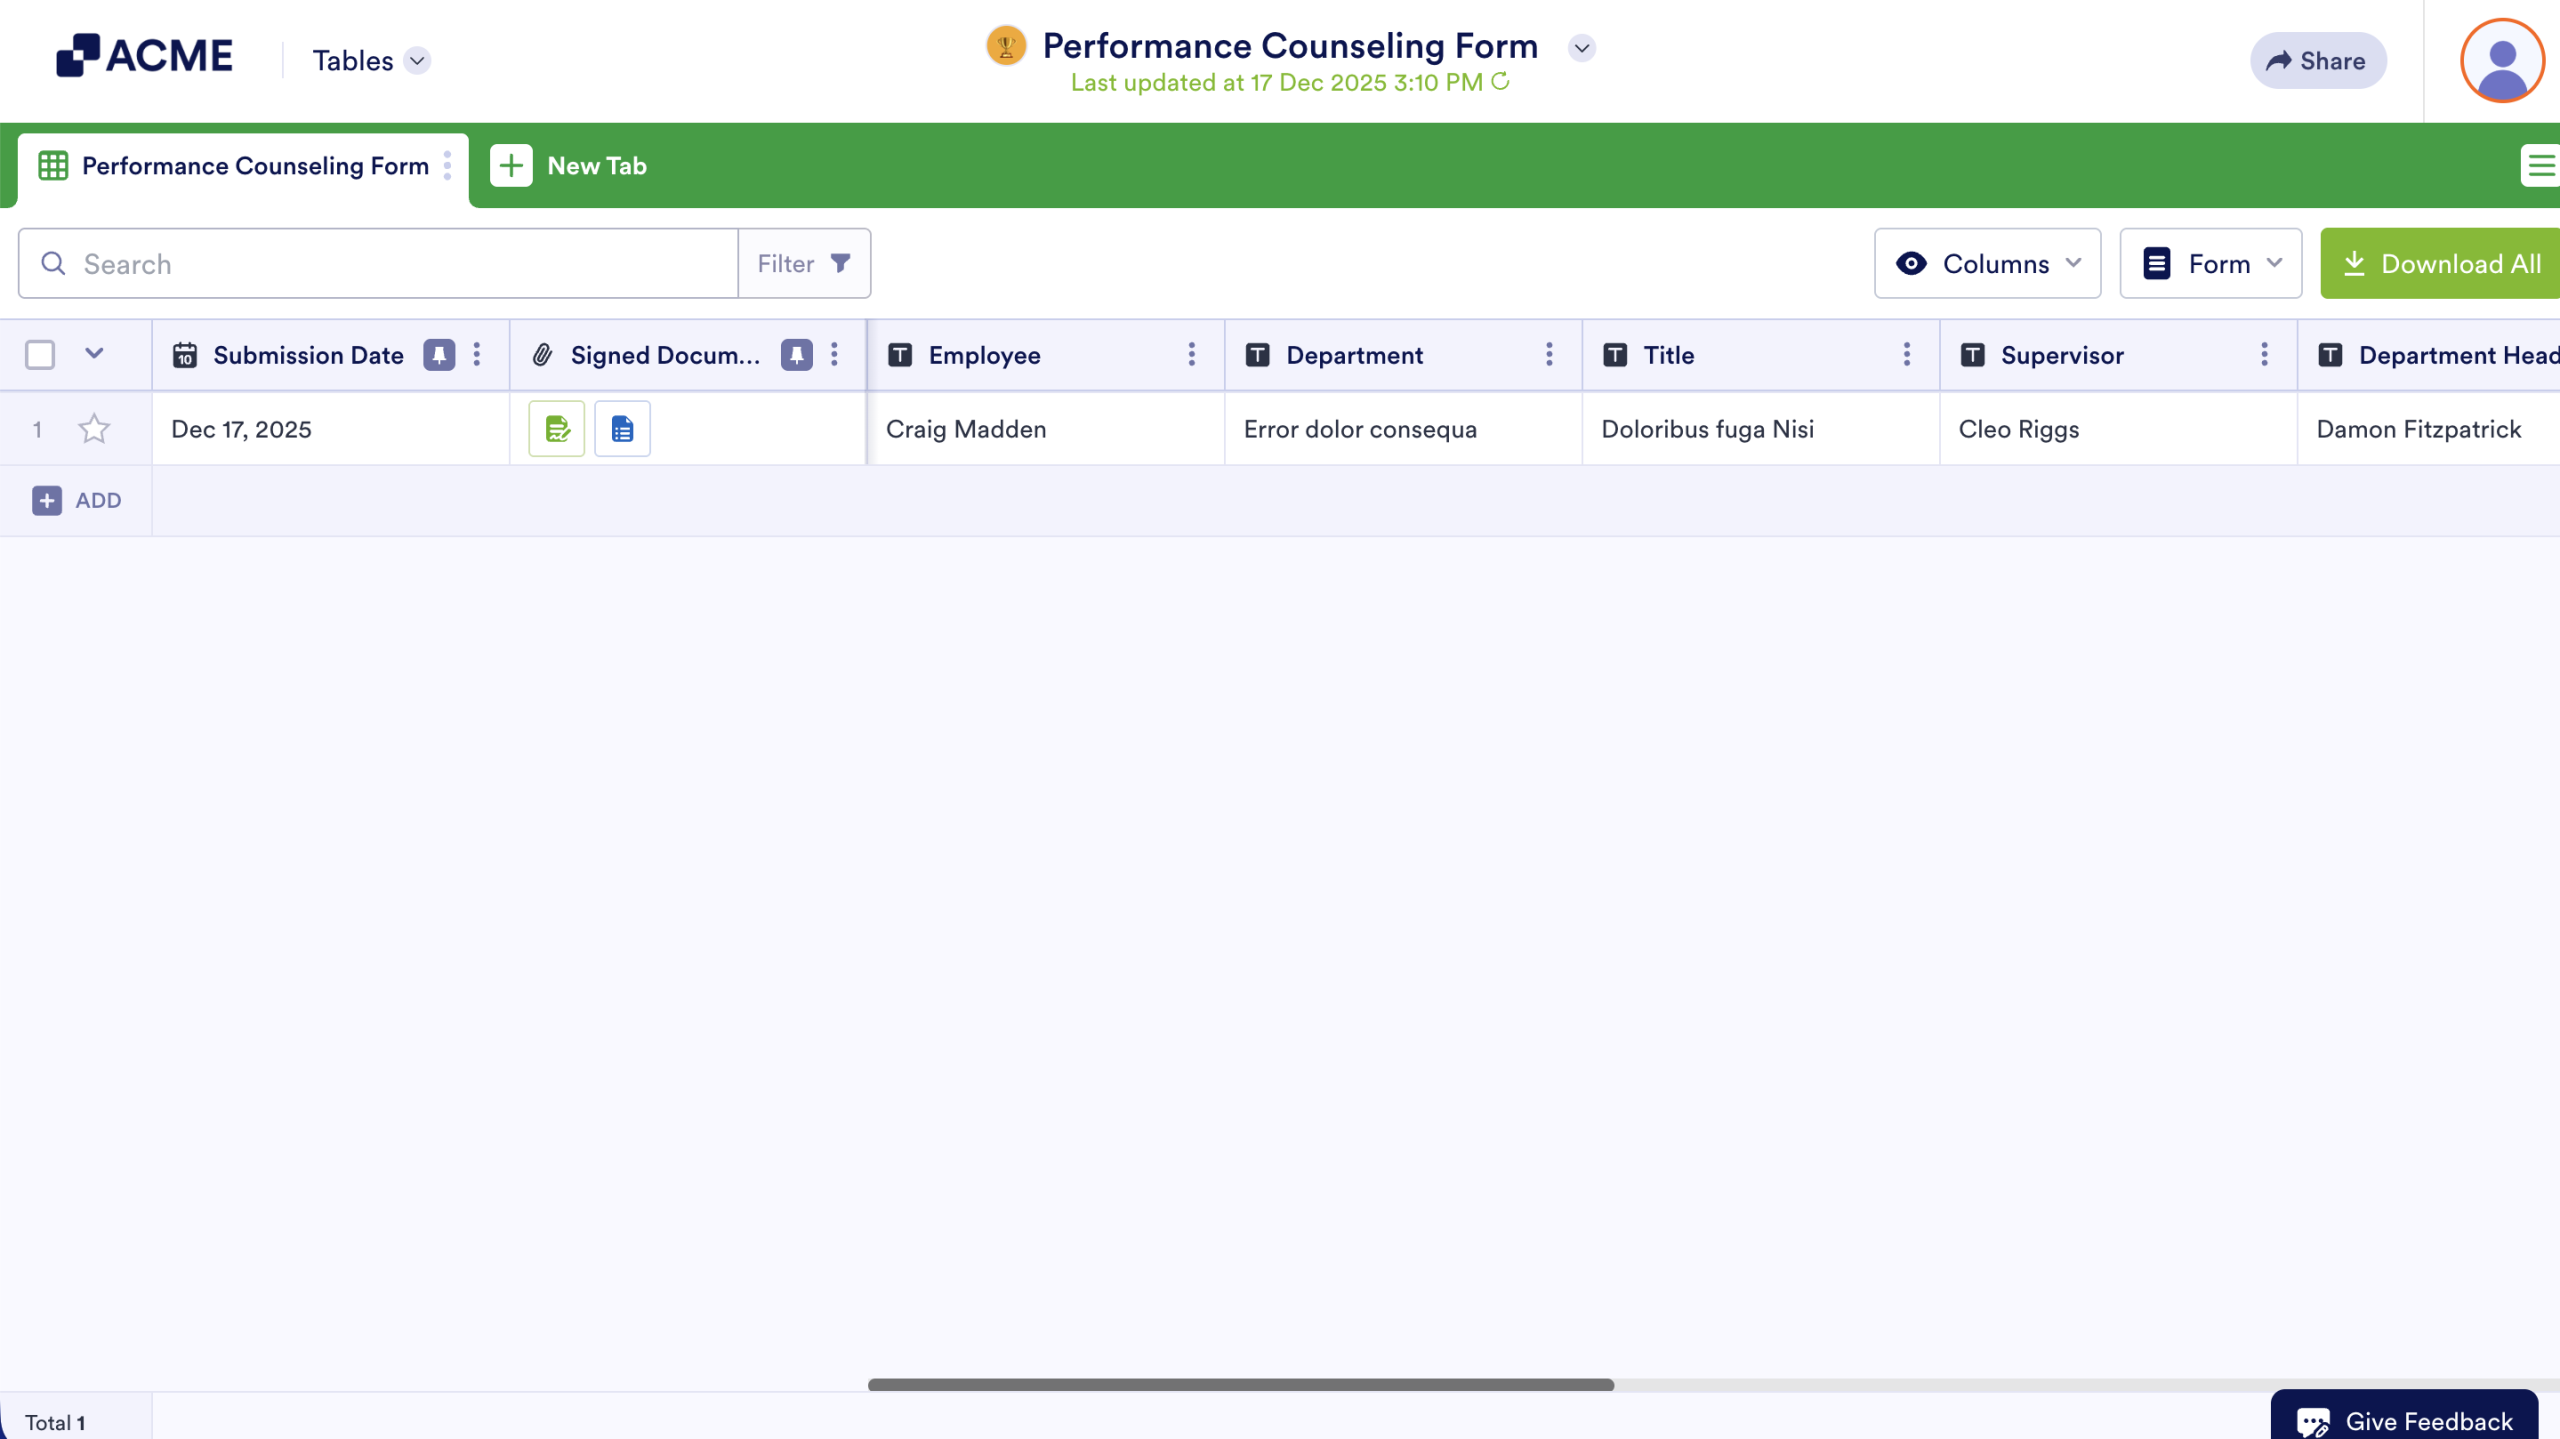The image size is (2560, 1439).
Task: Open Performance Counseling Form tab options dots
Action: click(x=447, y=166)
